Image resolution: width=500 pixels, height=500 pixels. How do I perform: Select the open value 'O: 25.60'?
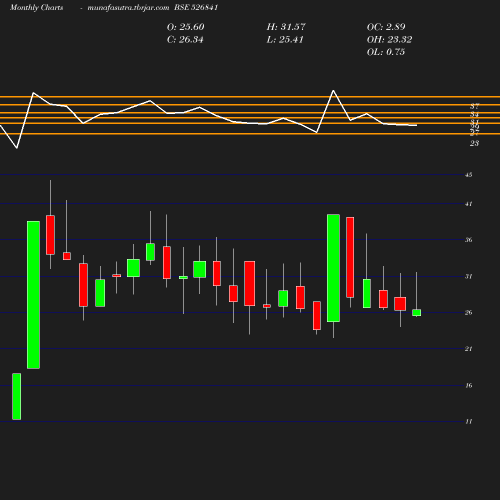(186, 27)
